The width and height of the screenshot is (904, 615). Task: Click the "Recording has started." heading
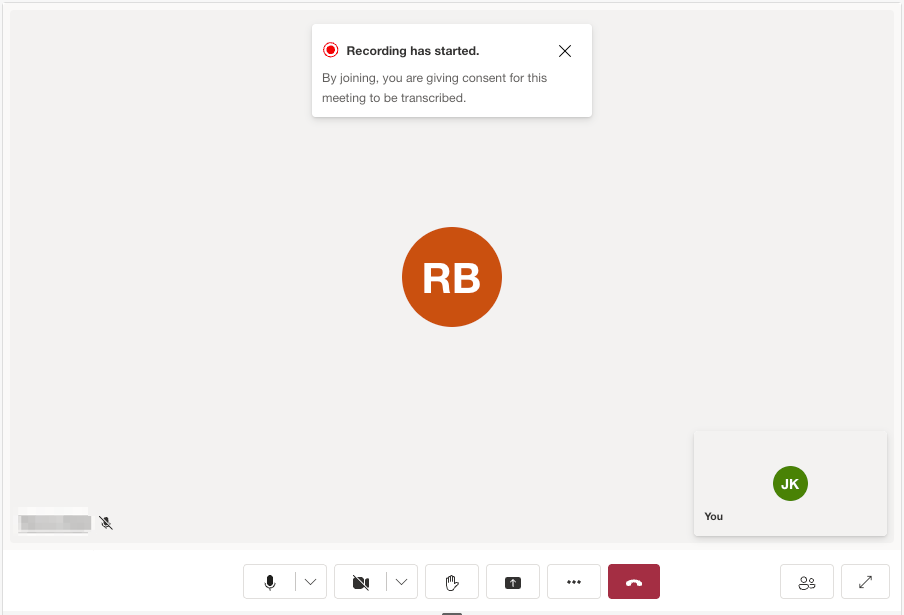coord(413,51)
